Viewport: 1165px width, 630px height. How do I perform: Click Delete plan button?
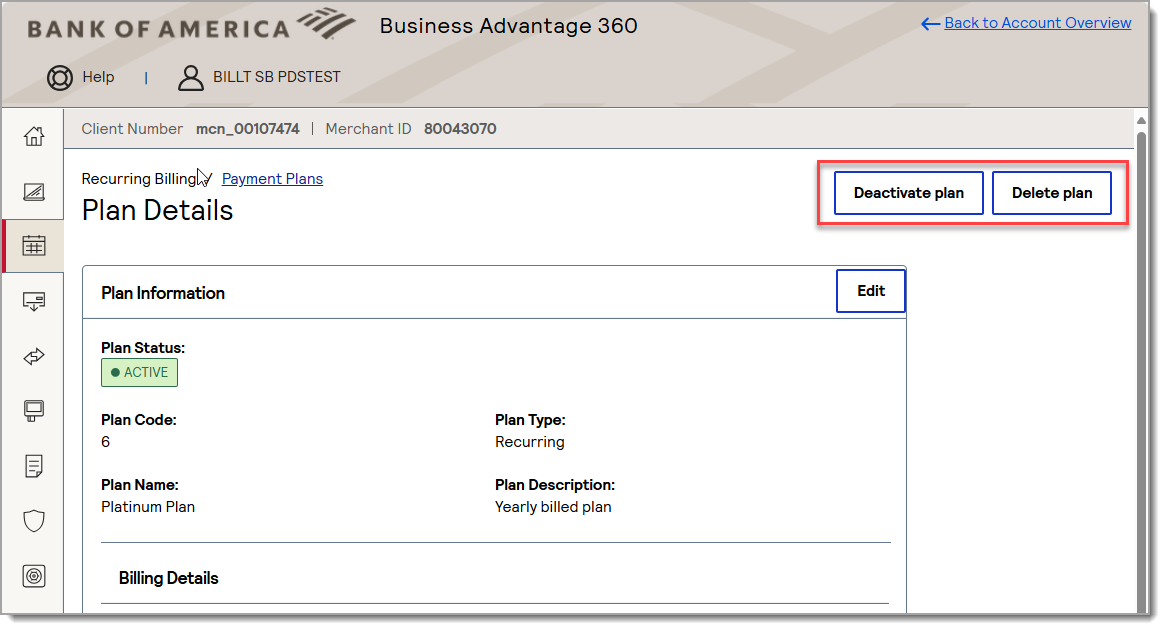[x=1052, y=193]
